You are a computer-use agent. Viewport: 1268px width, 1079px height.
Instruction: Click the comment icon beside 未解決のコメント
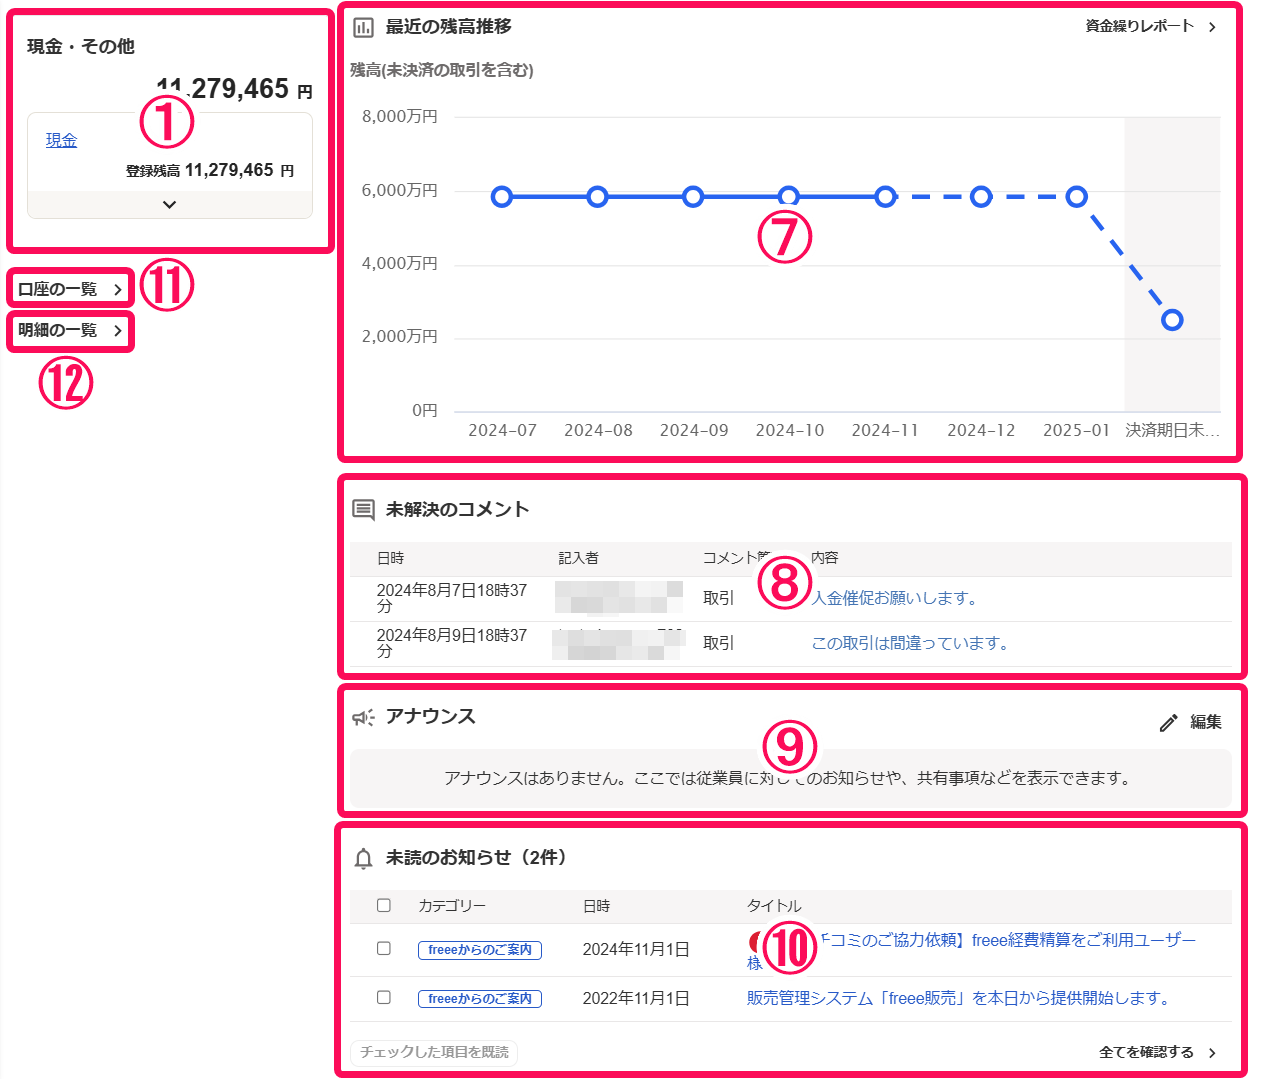364,510
